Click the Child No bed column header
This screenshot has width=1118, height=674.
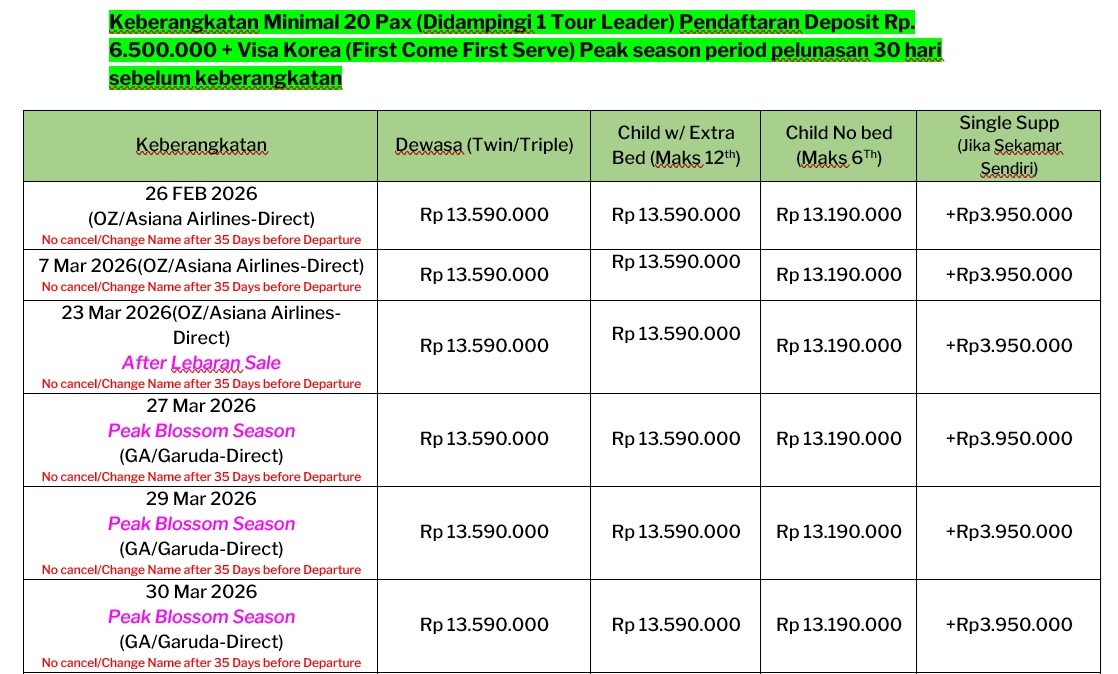838,145
